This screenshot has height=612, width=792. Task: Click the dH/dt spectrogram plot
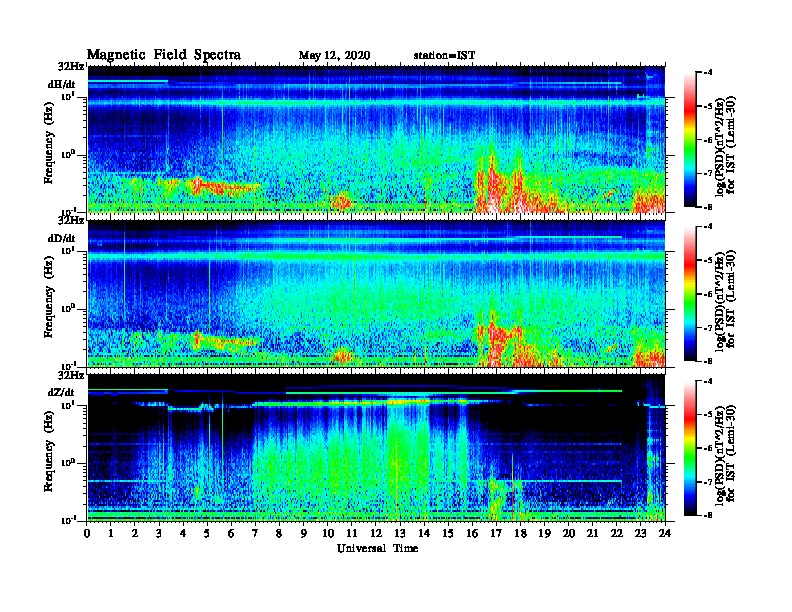click(x=376, y=139)
